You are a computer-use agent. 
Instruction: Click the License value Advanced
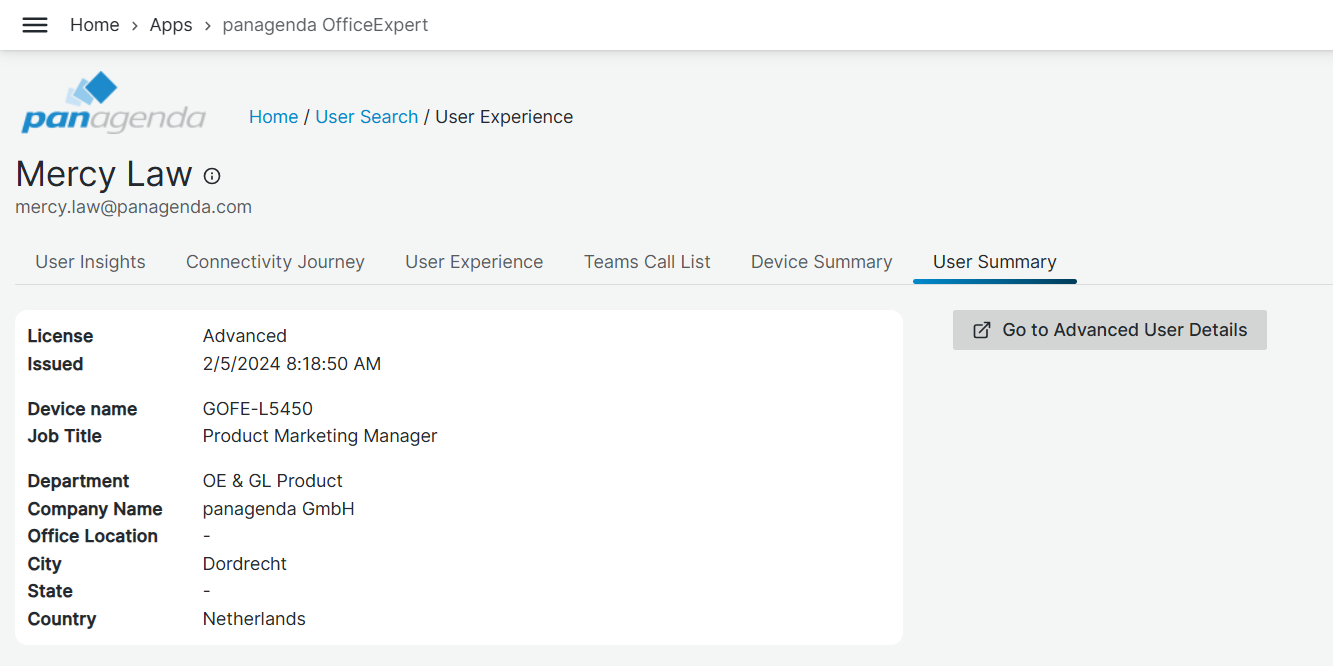[x=245, y=336]
